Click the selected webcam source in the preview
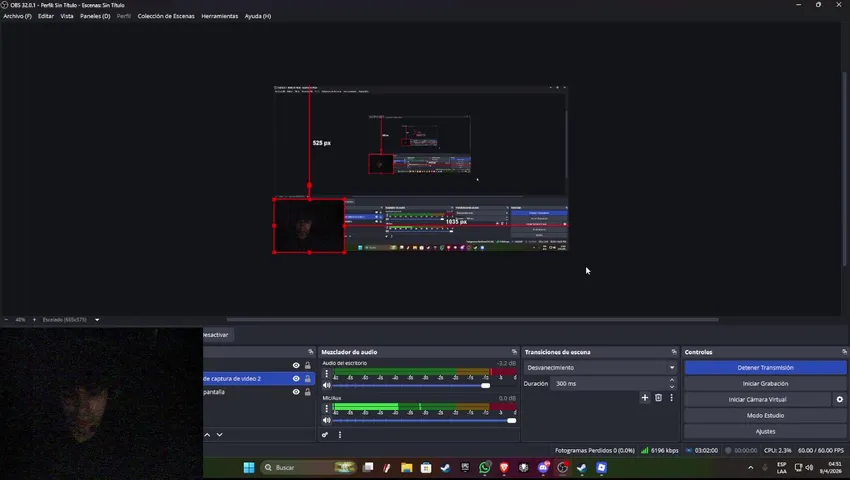This screenshot has height=480, width=850. click(309, 226)
